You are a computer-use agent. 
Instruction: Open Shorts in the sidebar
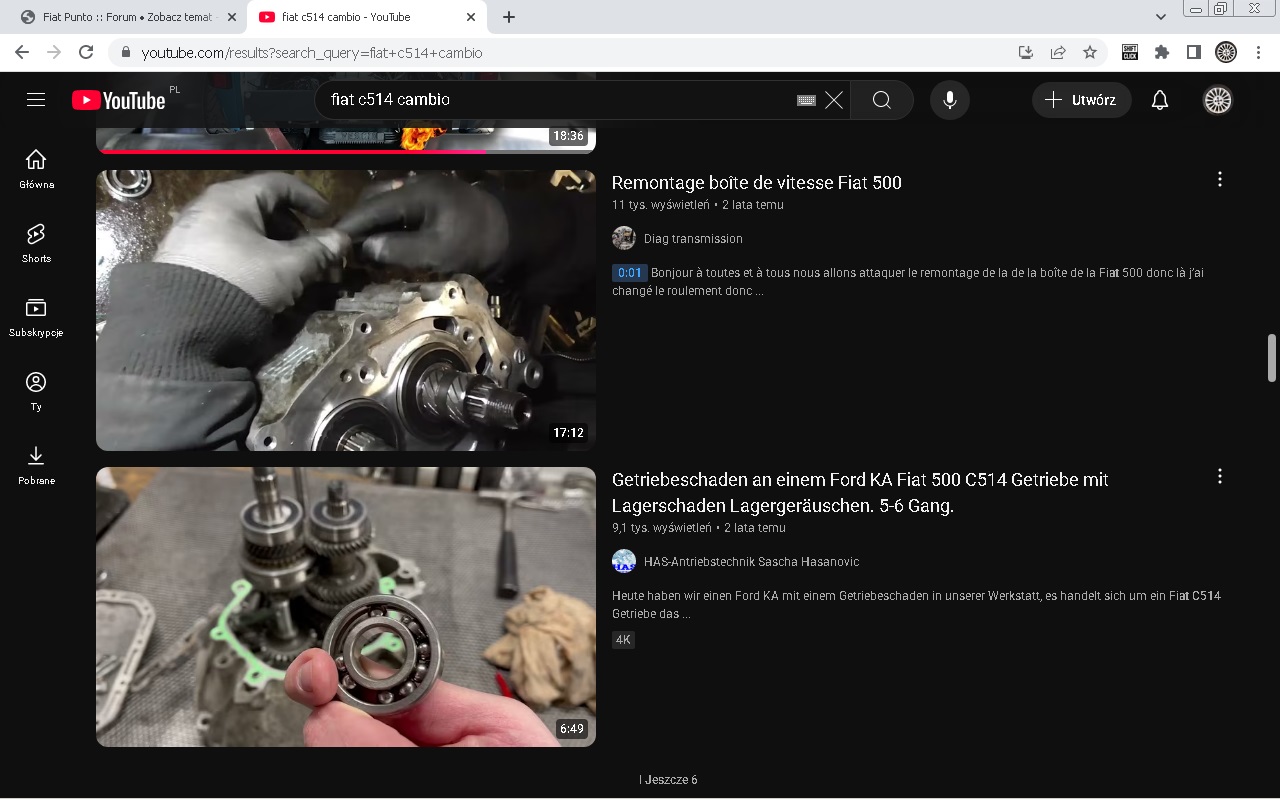[36, 243]
